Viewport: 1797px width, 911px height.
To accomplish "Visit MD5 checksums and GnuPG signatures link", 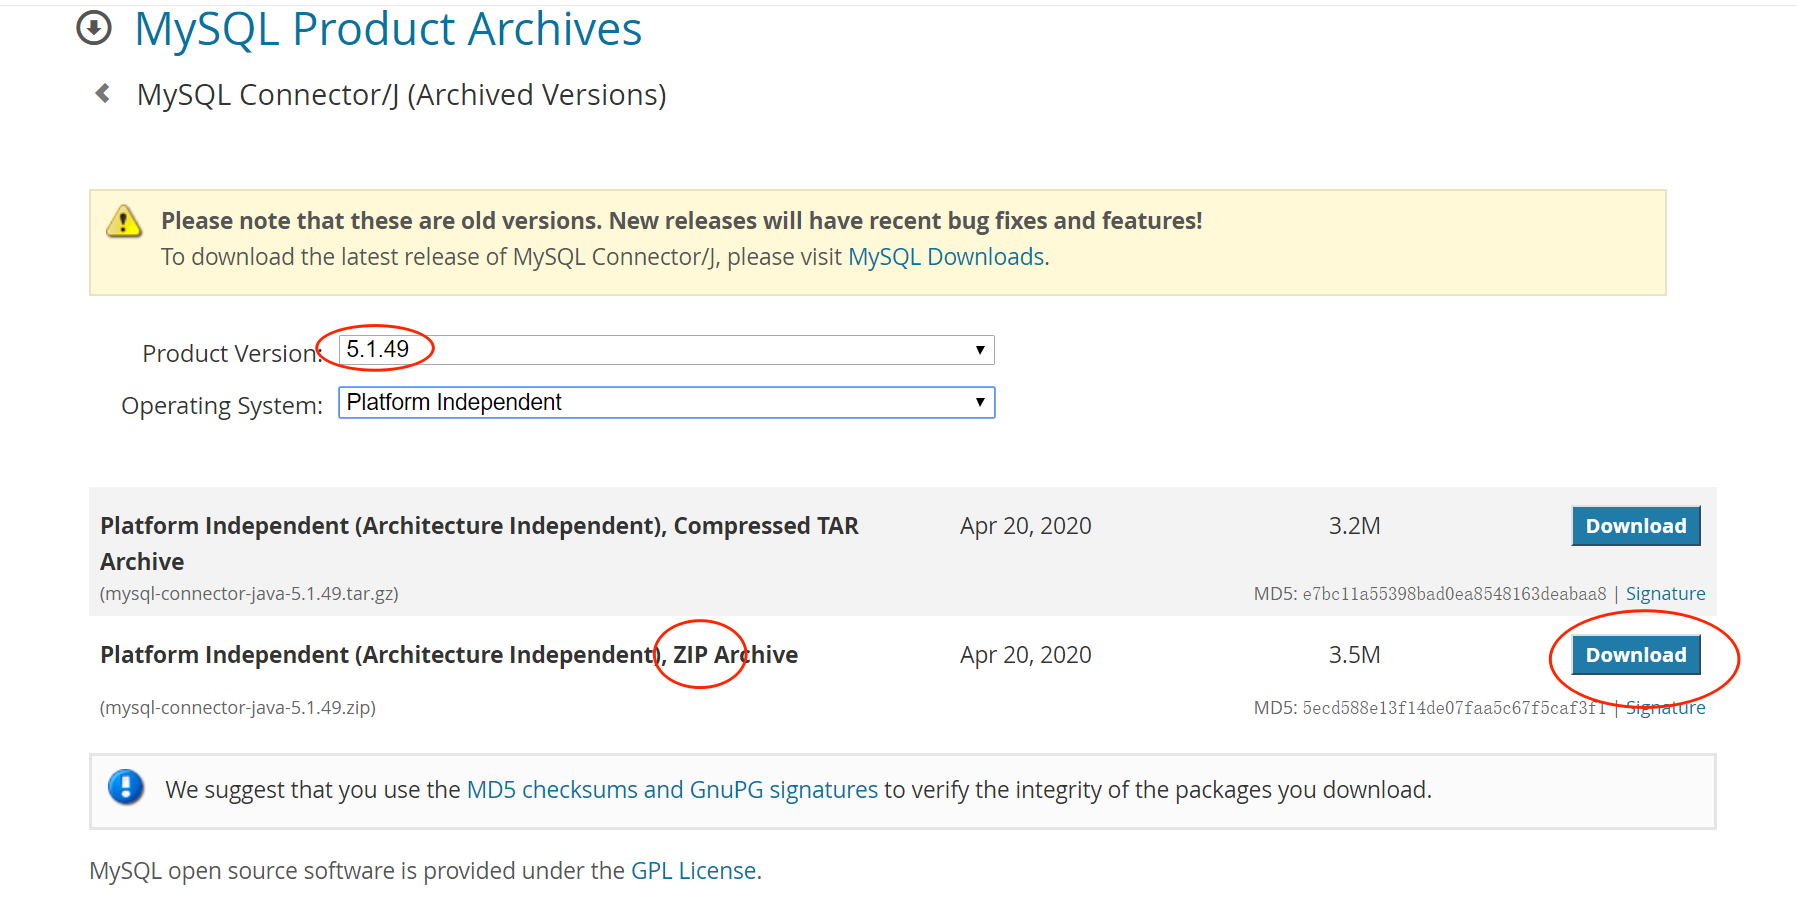I will (x=672, y=790).
